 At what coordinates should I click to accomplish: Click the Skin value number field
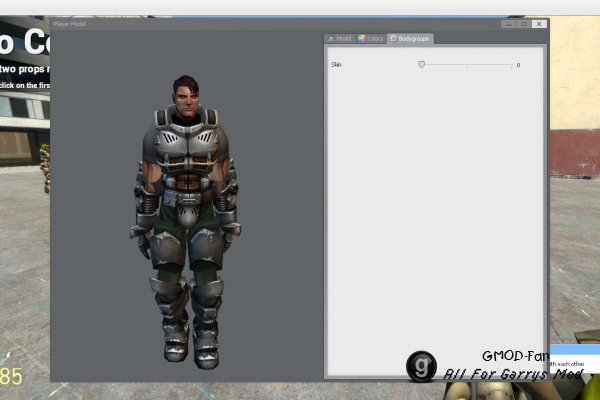click(x=520, y=65)
